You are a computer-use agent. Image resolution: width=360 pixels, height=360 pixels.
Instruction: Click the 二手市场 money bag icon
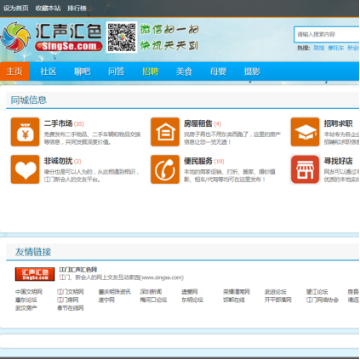[25, 132]
